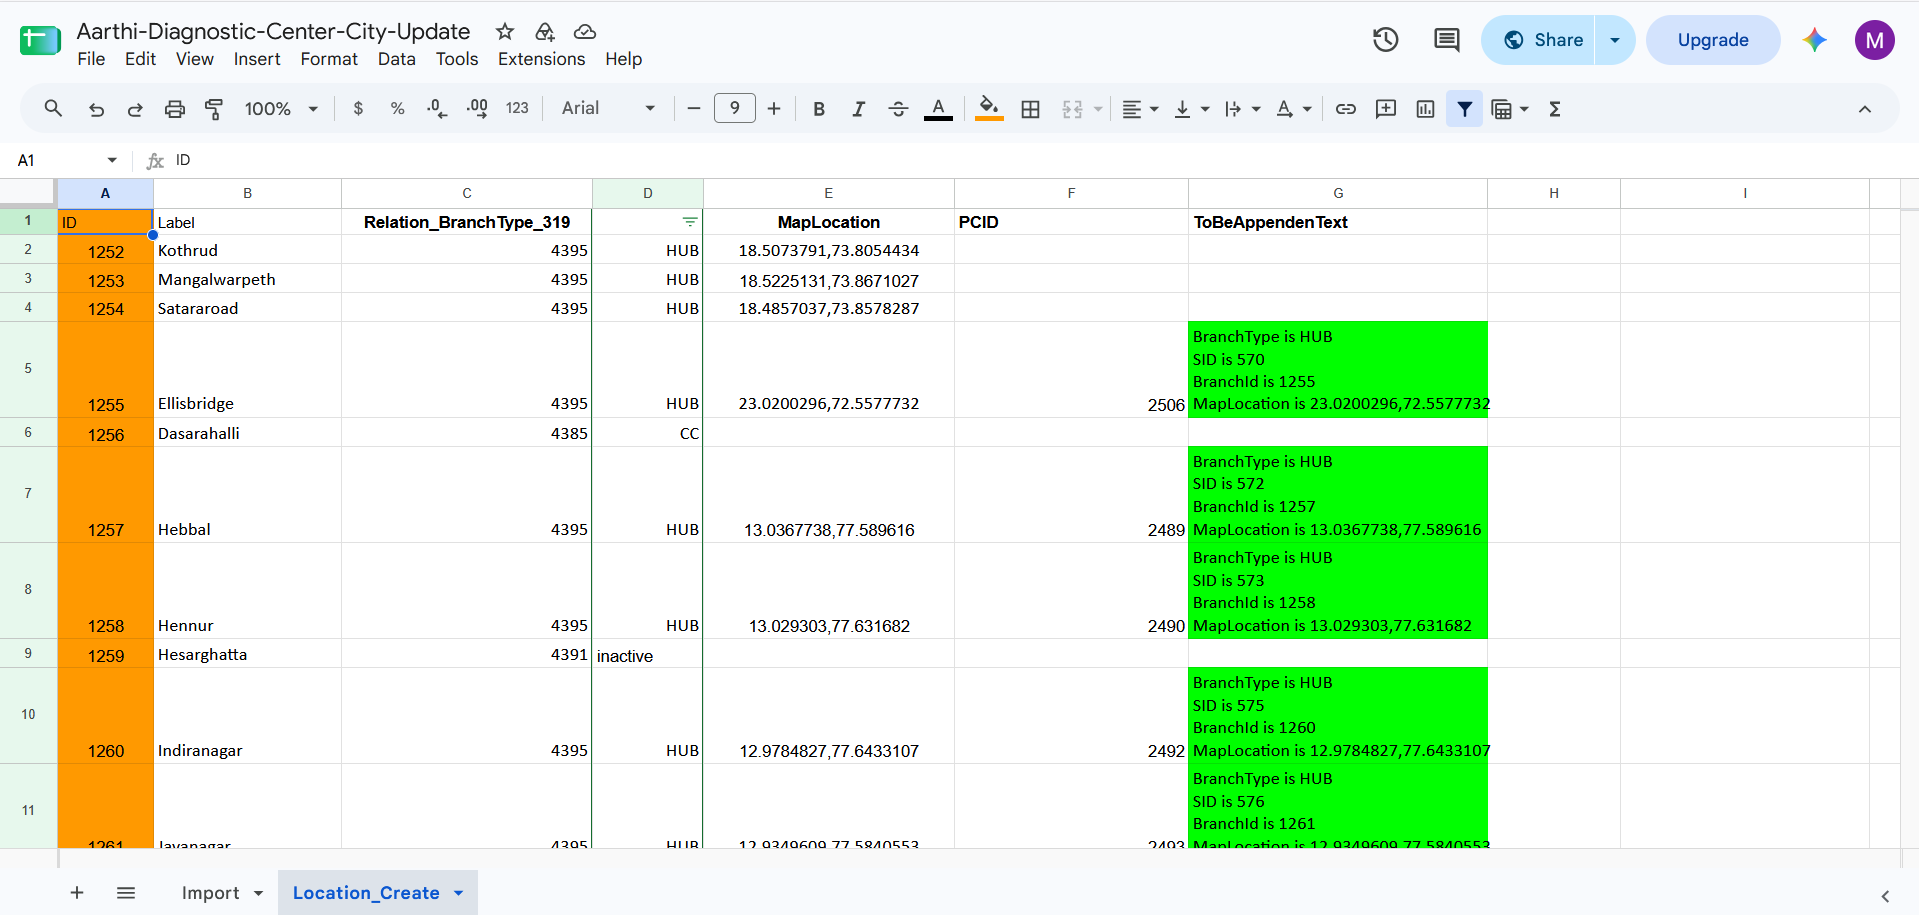The height and width of the screenshot is (915, 1919).
Task: Apply strikethrough formatting
Action: coord(898,109)
